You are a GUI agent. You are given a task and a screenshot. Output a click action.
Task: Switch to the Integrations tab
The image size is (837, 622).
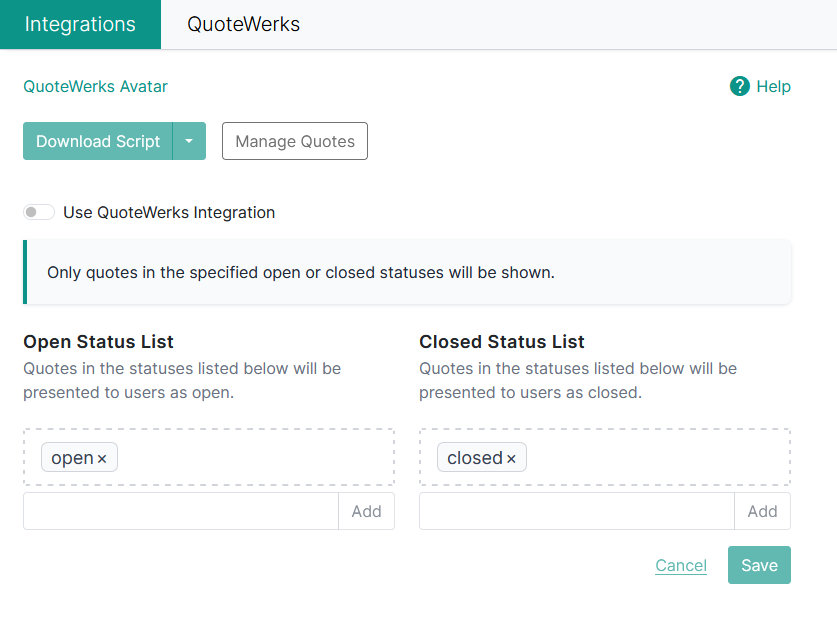[80, 24]
